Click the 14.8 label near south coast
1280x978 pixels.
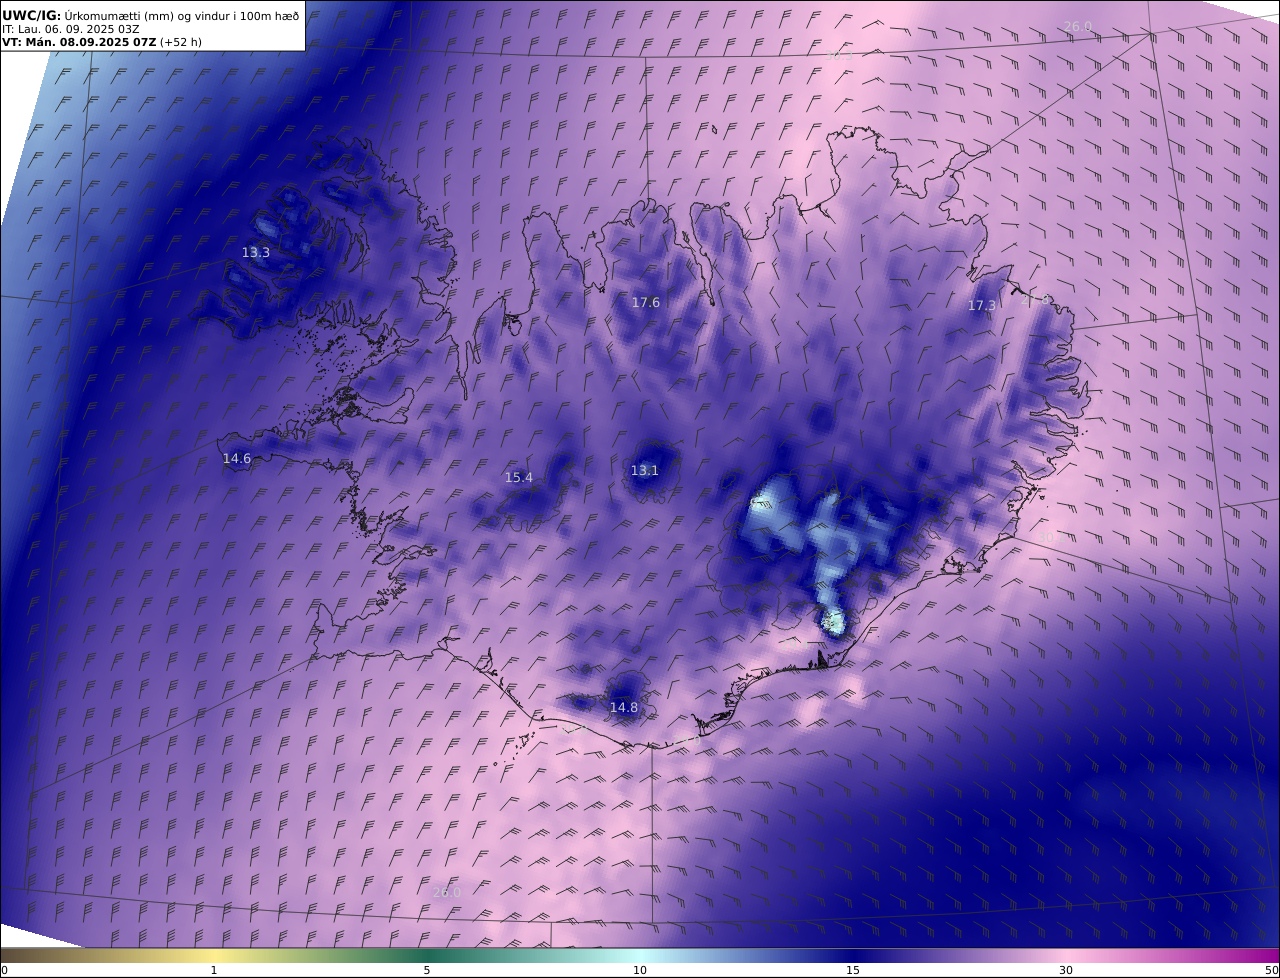(x=623, y=708)
